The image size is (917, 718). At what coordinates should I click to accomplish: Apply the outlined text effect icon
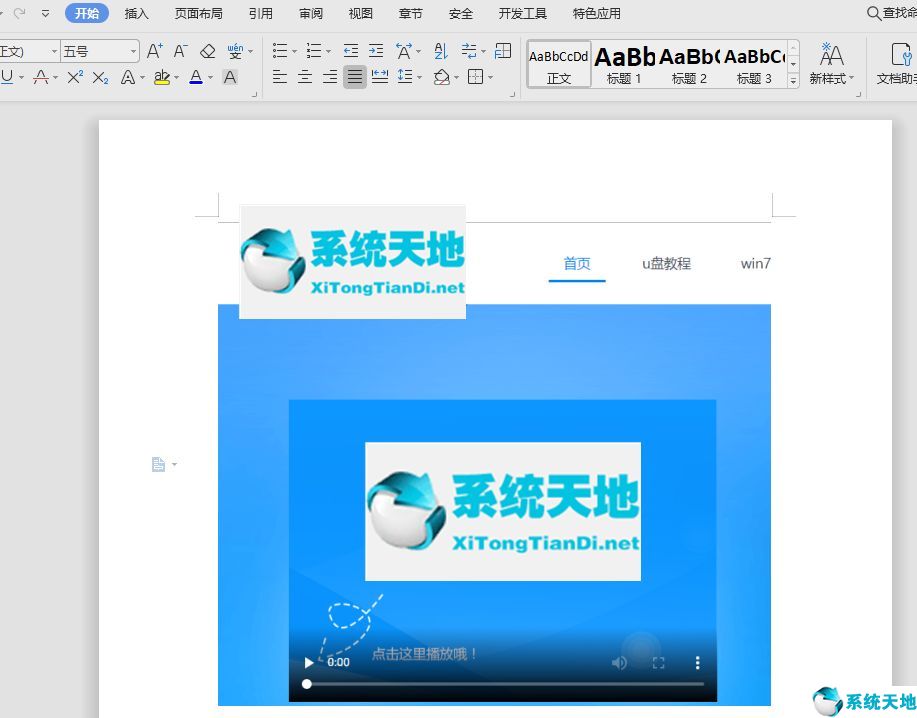click(127, 77)
